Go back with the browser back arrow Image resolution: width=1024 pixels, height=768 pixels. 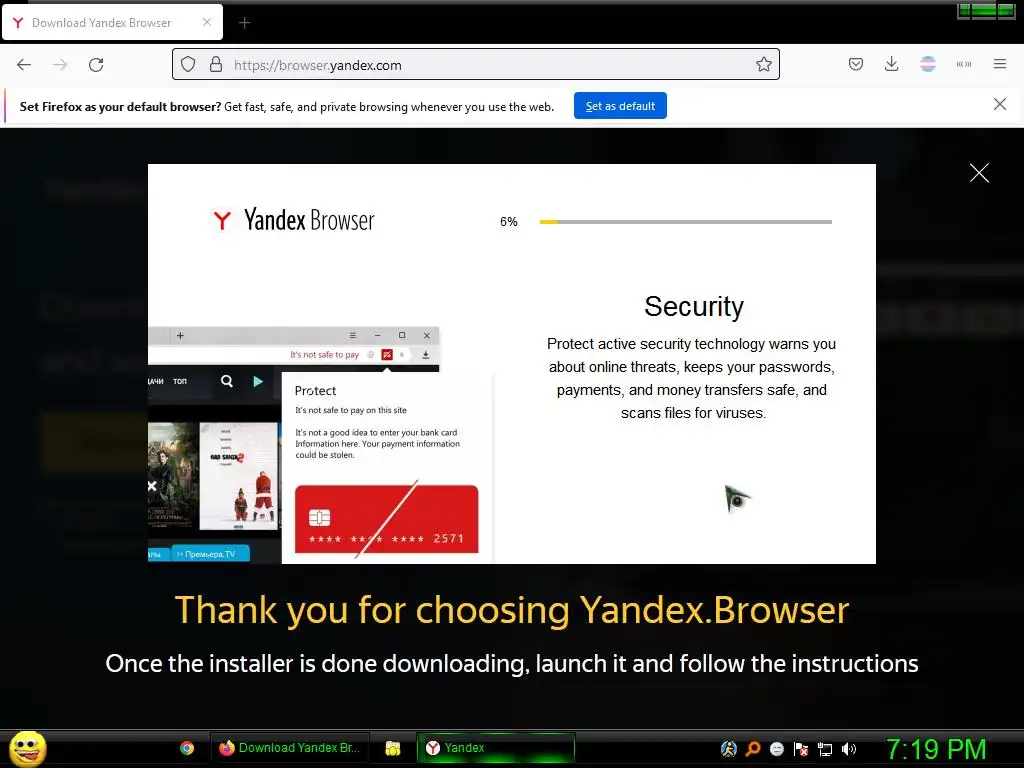[x=24, y=65]
